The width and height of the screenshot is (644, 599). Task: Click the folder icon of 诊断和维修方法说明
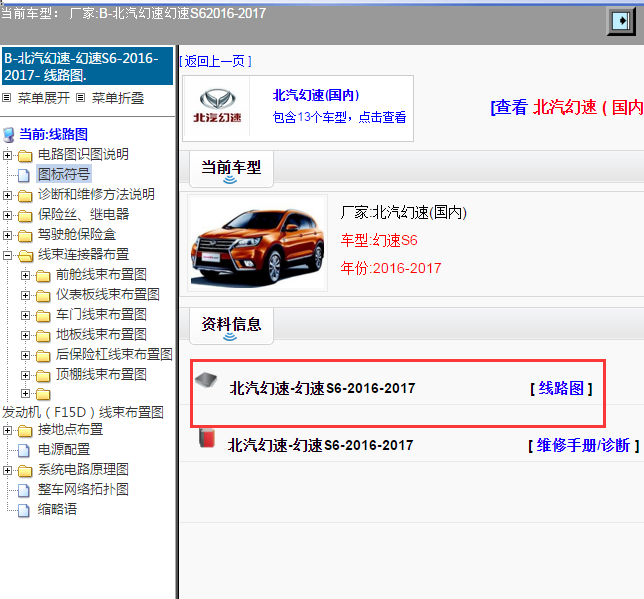point(25,196)
